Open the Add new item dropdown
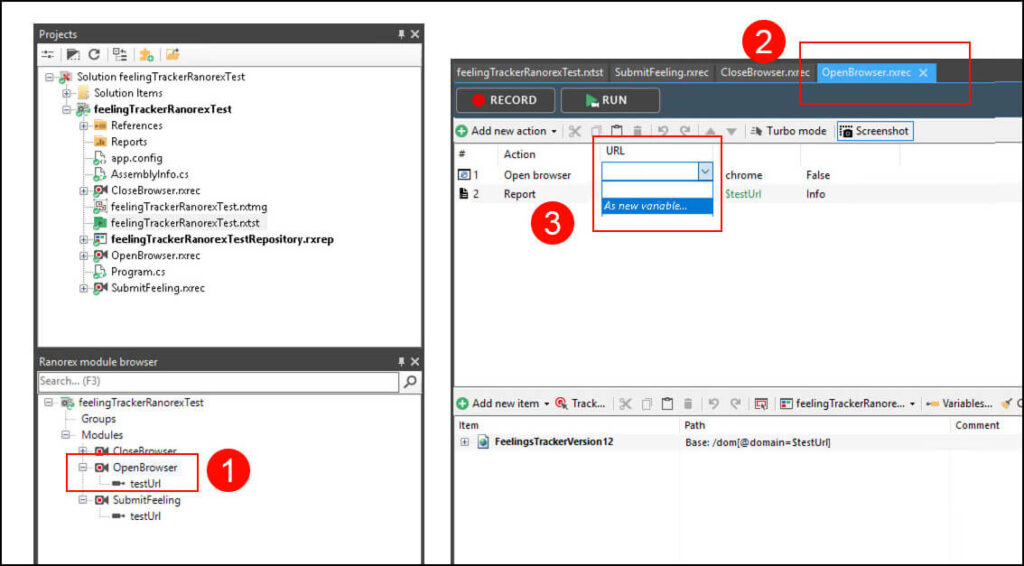Viewport: 1024px width, 566px height. 547,404
